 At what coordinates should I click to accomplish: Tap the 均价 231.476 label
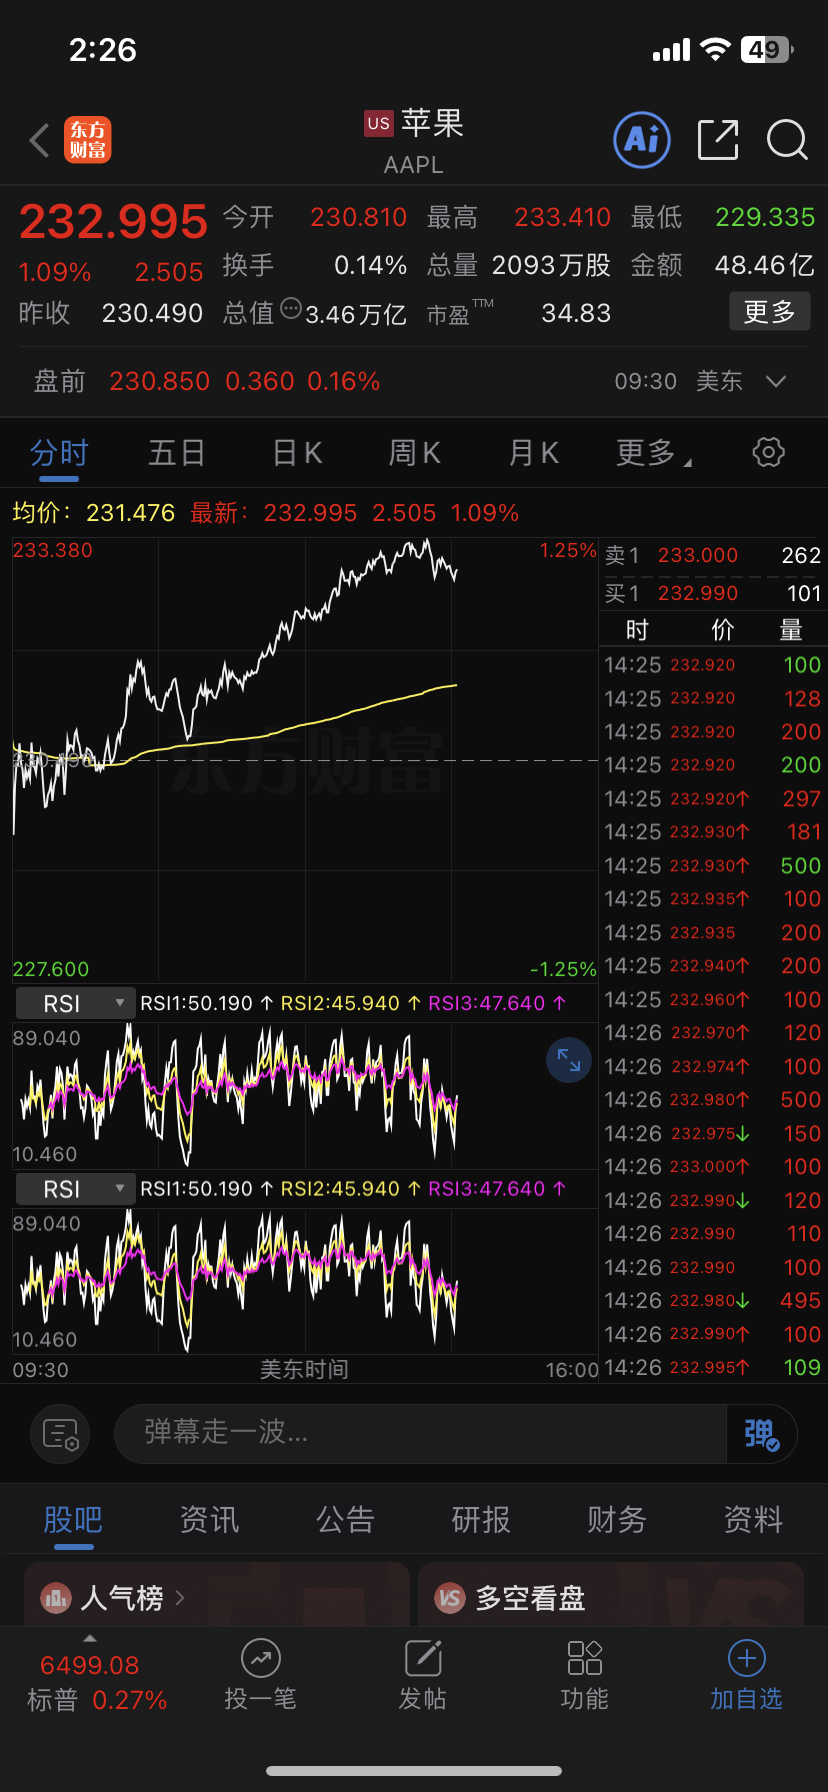[93, 513]
